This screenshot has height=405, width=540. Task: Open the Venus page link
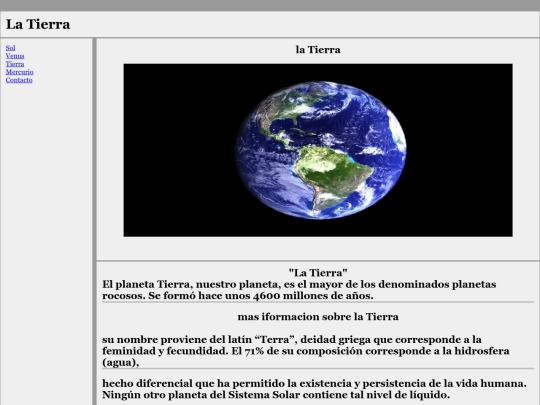pos(15,56)
